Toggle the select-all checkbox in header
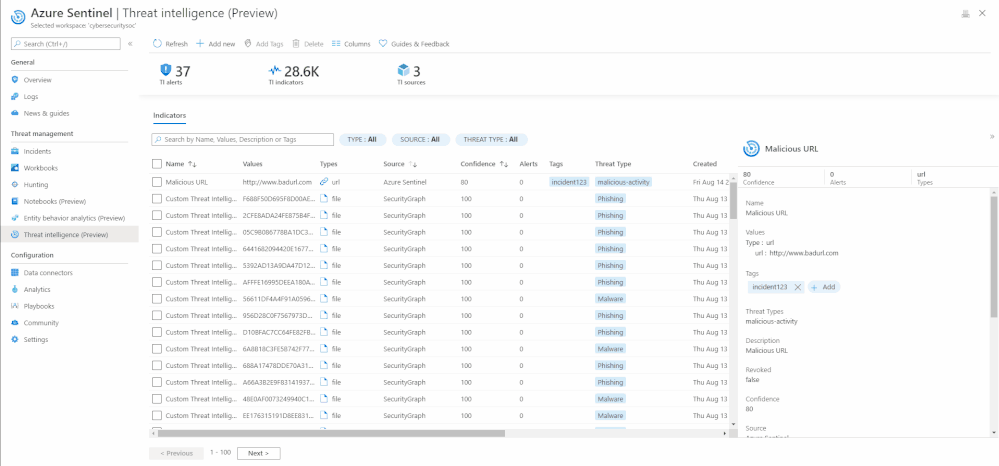 pos(157,164)
